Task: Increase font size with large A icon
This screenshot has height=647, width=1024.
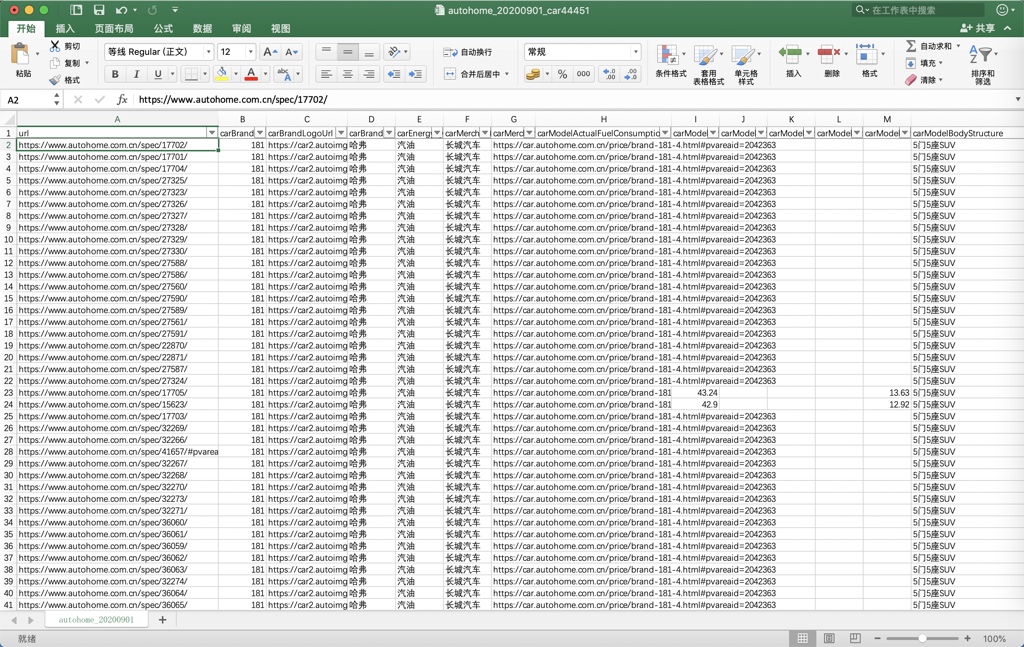Action: [x=270, y=52]
